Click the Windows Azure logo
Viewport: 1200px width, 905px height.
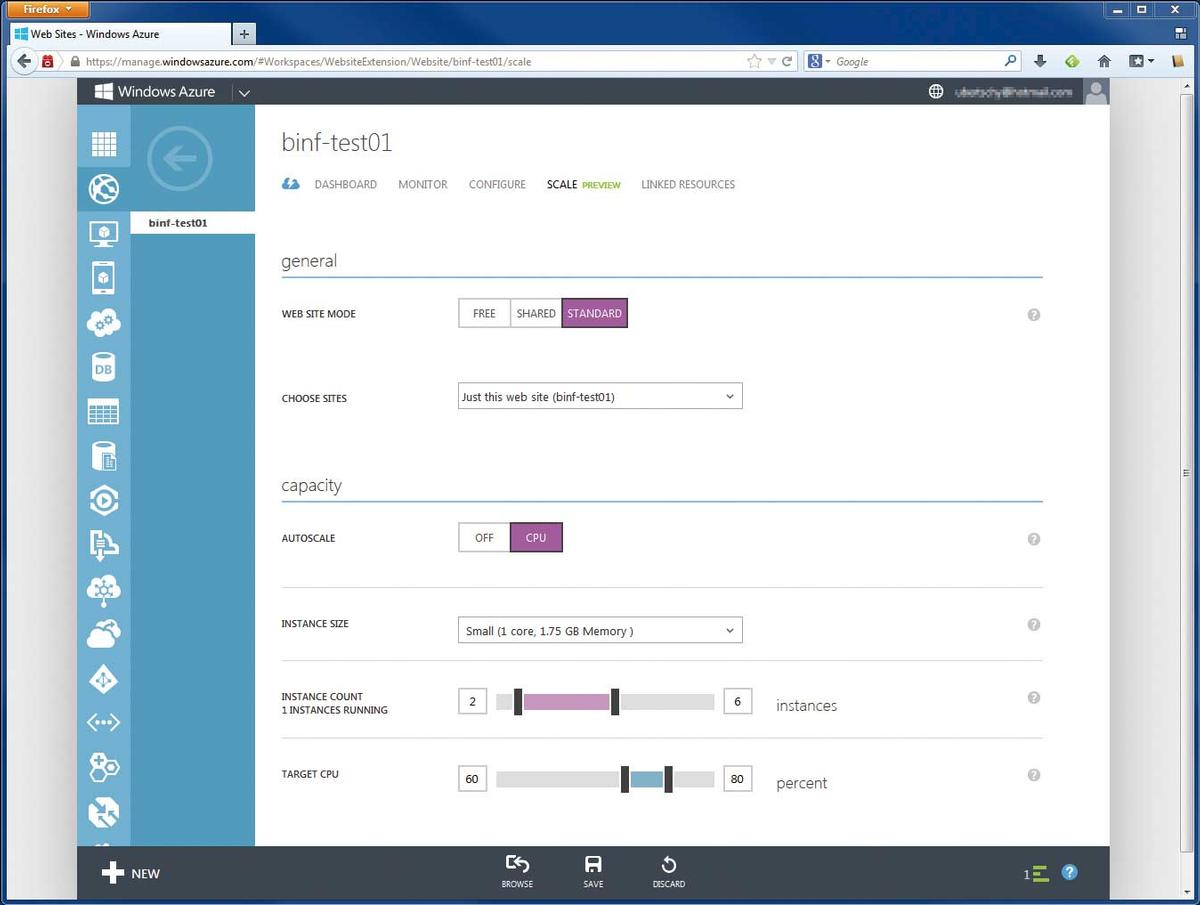click(x=155, y=92)
